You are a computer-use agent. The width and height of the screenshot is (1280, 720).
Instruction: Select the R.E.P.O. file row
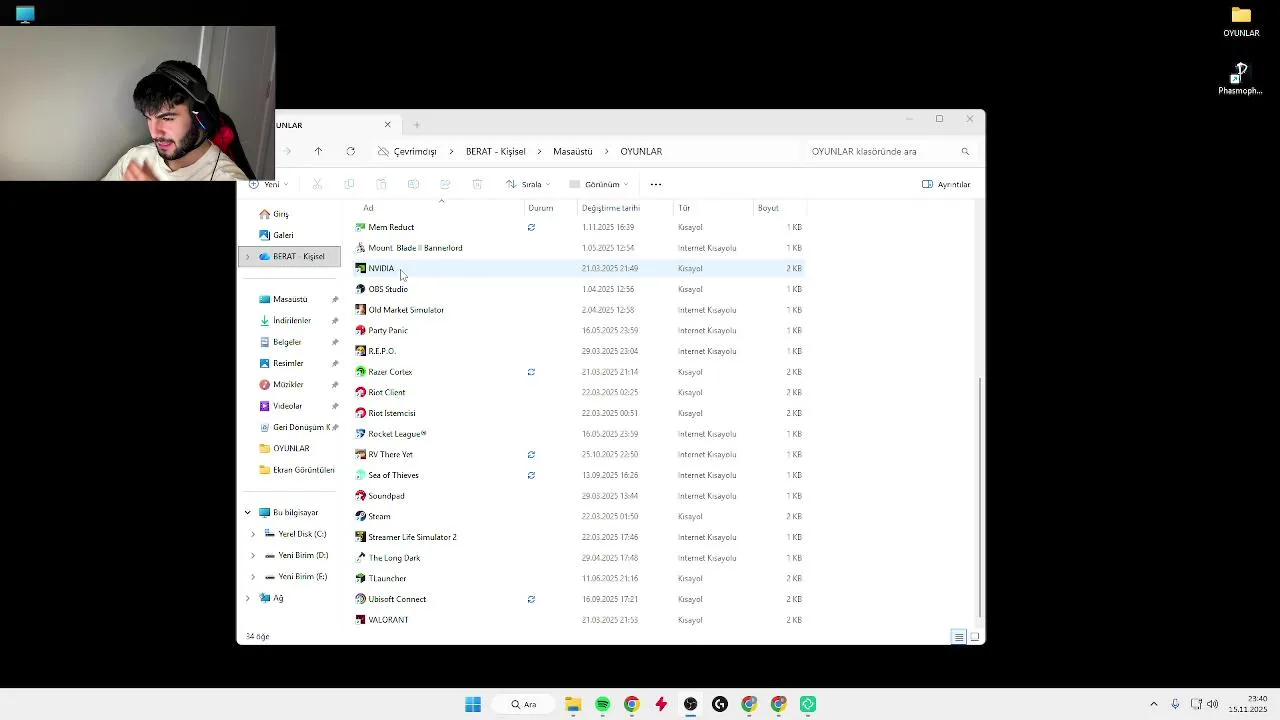(x=580, y=351)
